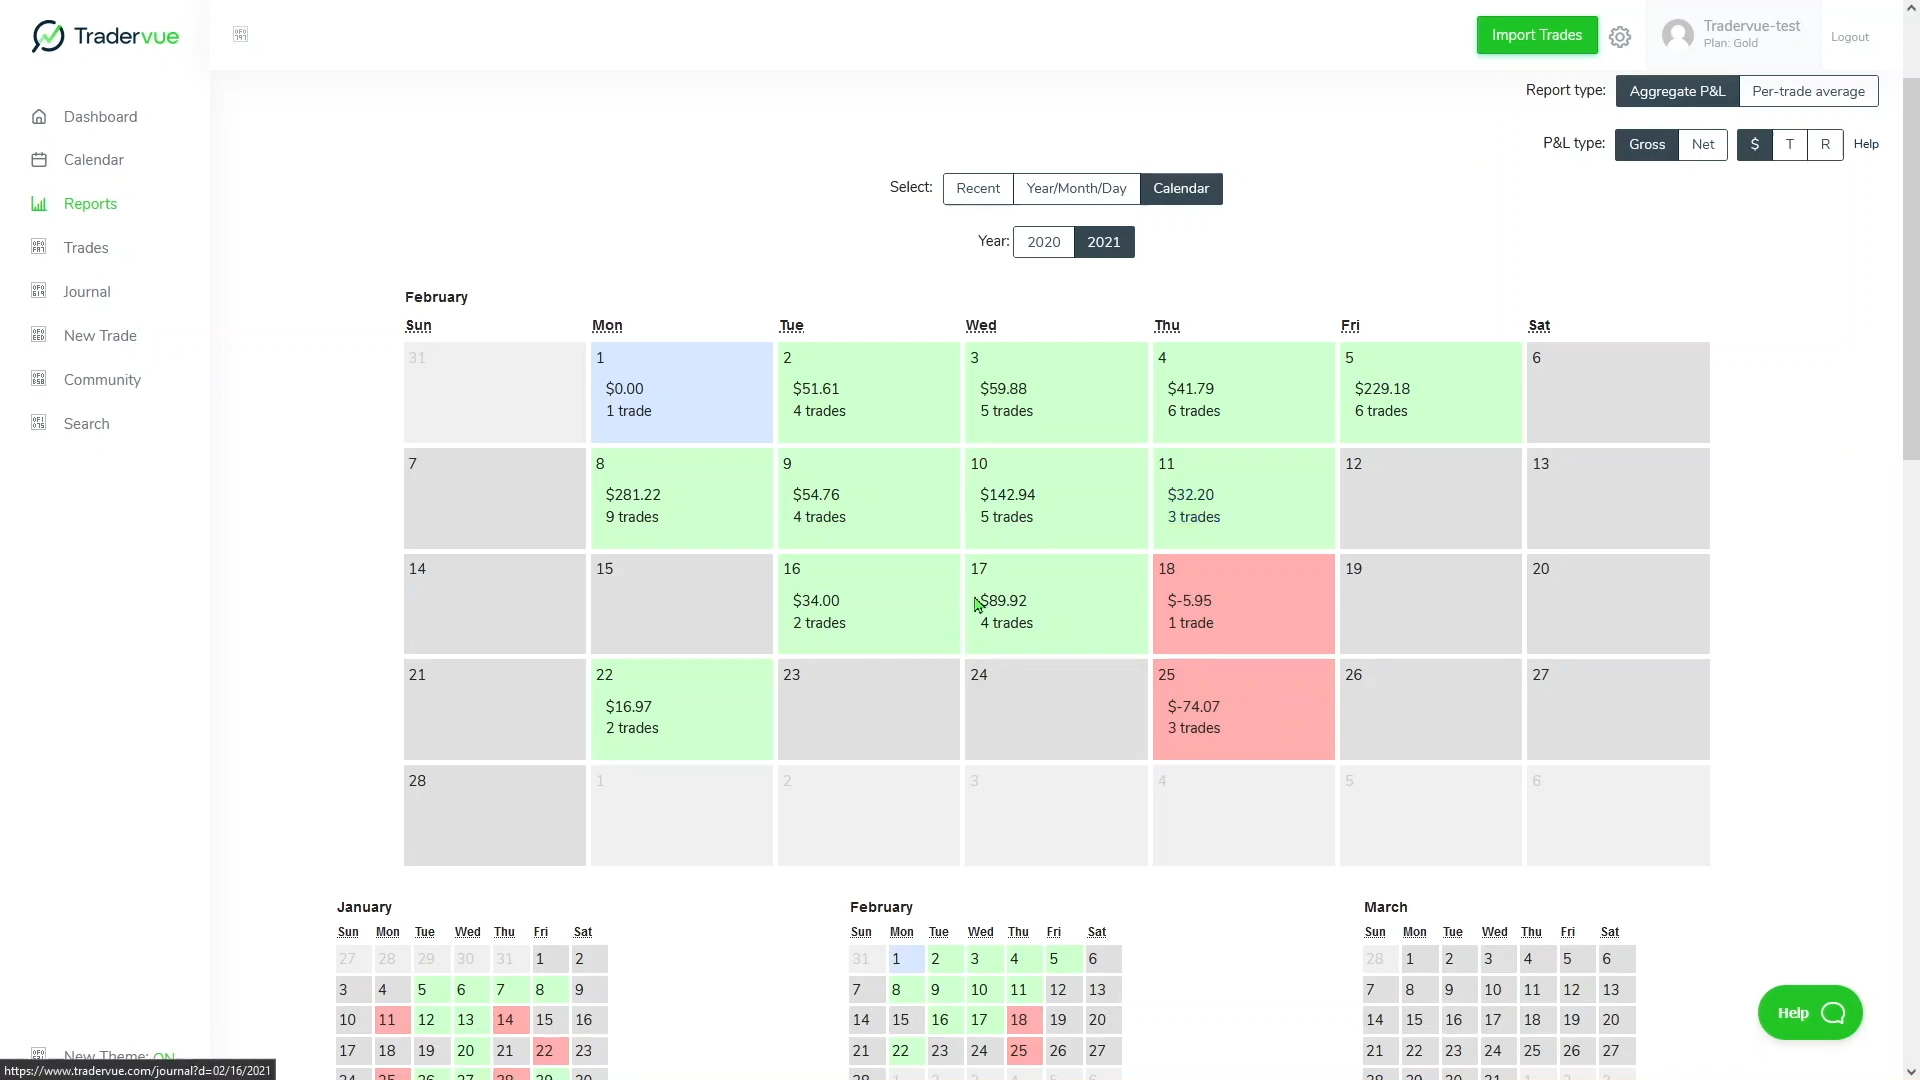The width and height of the screenshot is (1920, 1080).
Task: Click the Import Trades button
Action: (1536, 35)
